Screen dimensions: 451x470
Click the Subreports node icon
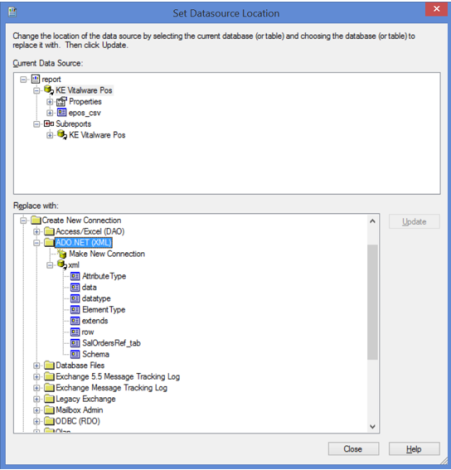[49, 124]
